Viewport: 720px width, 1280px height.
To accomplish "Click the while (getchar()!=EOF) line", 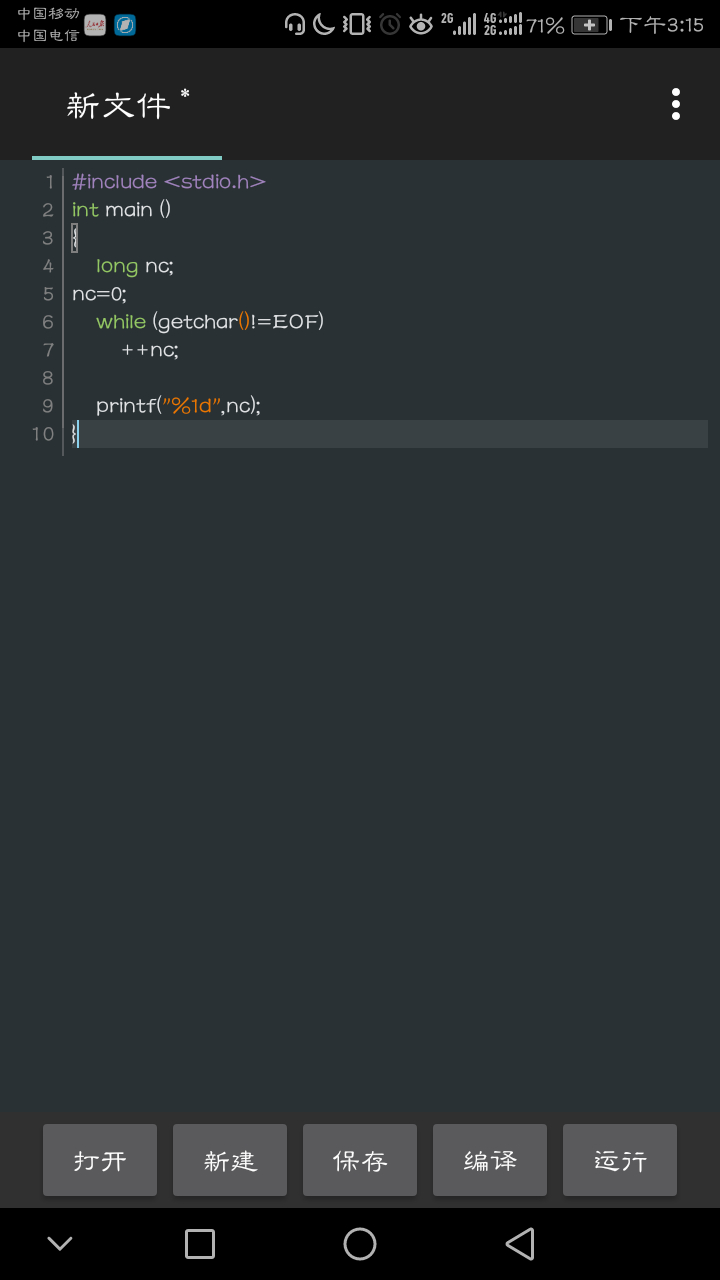I will (x=210, y=322).
